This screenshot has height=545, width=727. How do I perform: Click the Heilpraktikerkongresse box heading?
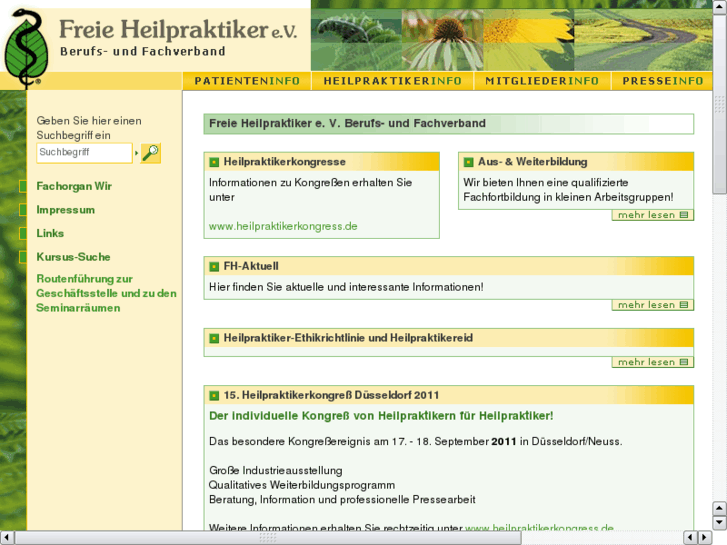tap(285, 162)
